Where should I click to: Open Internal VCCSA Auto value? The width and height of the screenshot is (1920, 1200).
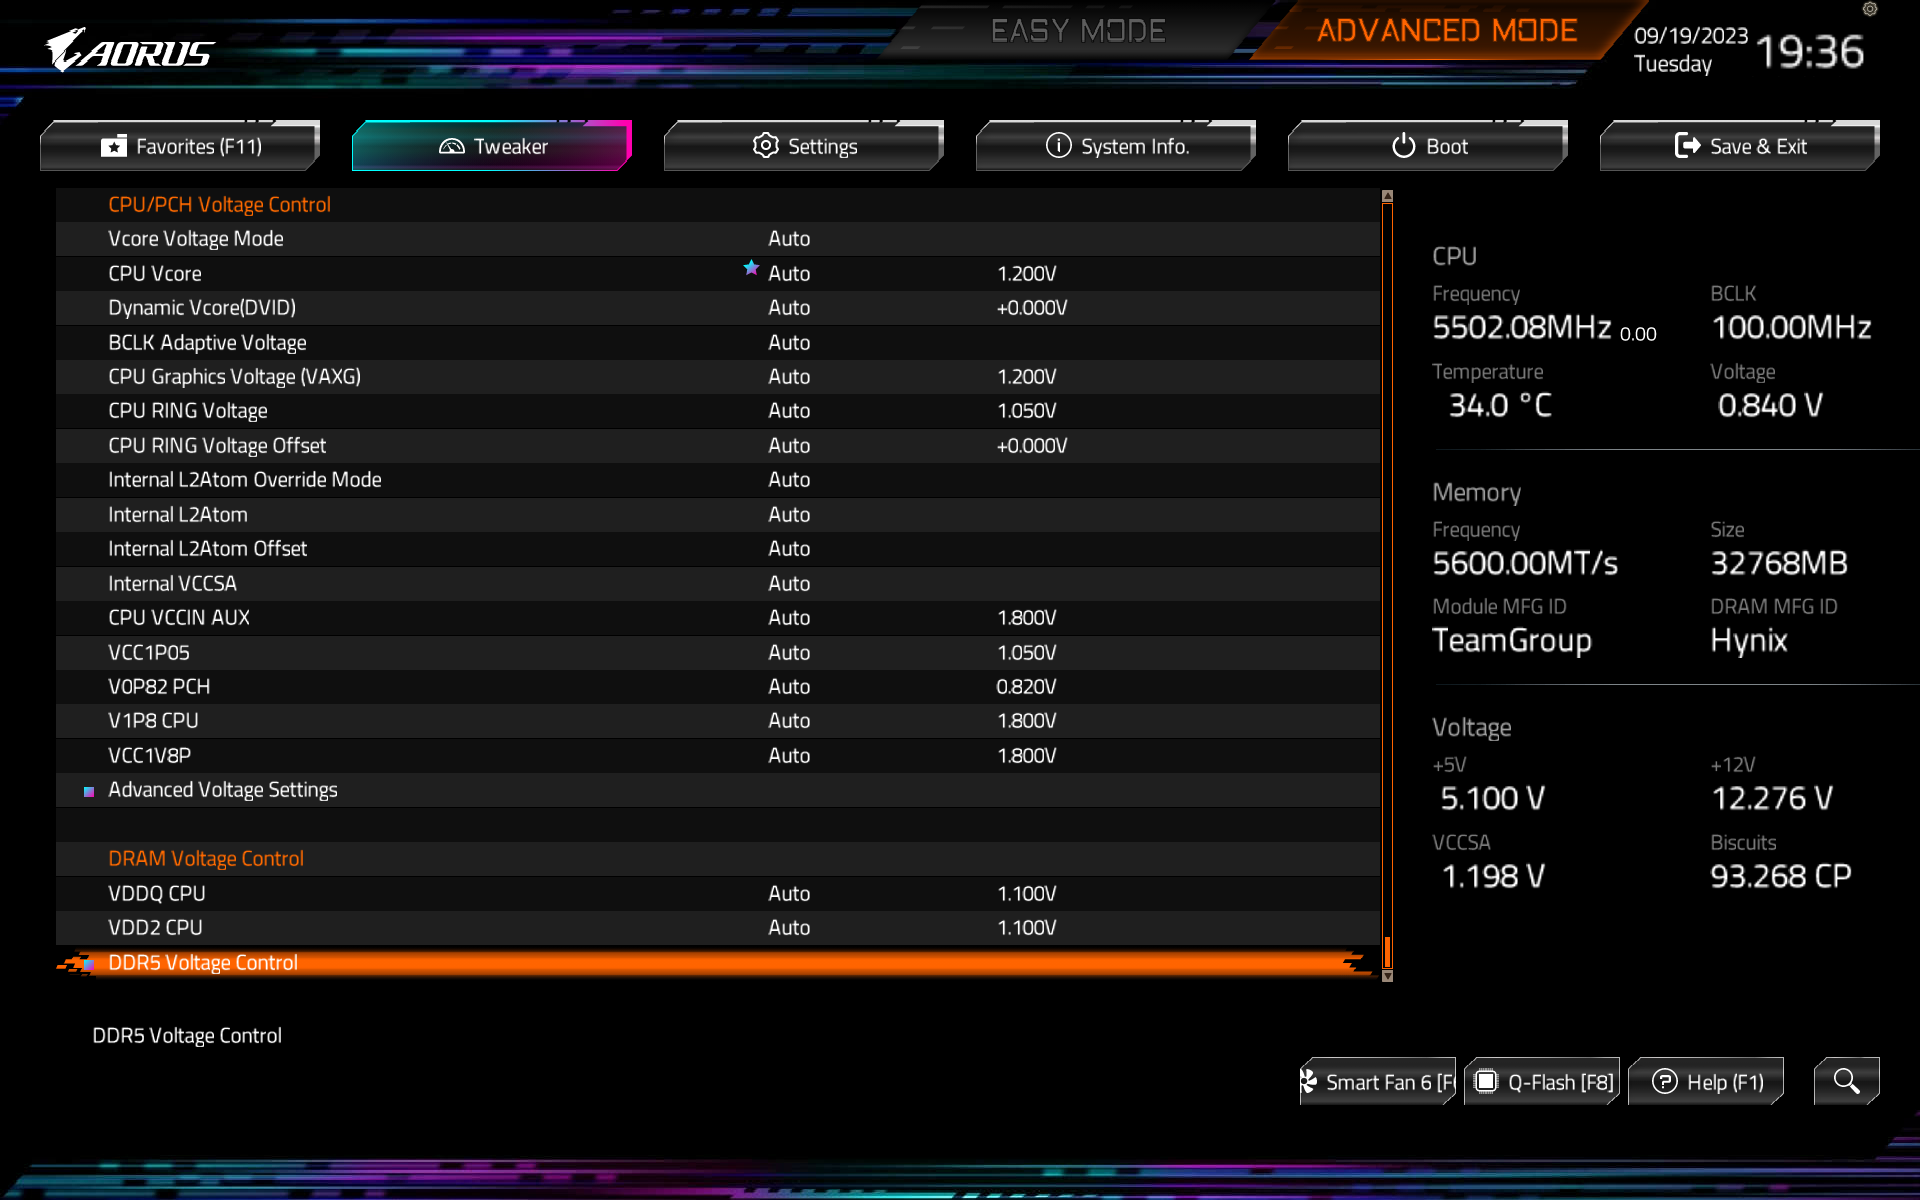789,583
